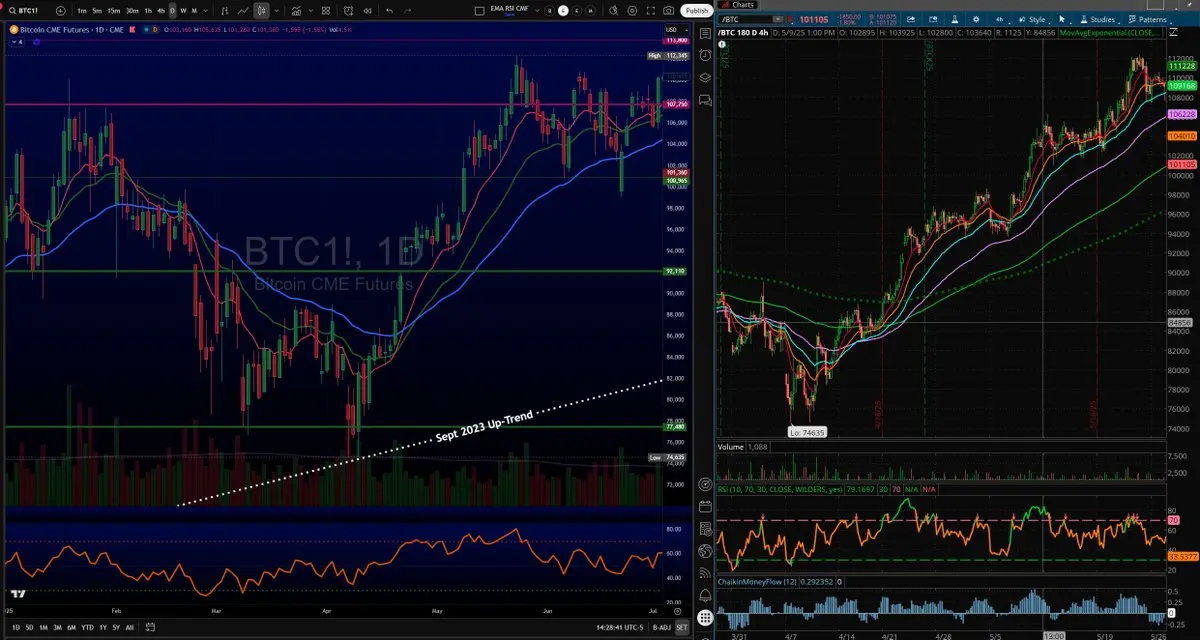This screenshot has width=1200, height=640.
Task: Expand the /BTC symbol dropdown arrow
Action: tap(777, 19)
